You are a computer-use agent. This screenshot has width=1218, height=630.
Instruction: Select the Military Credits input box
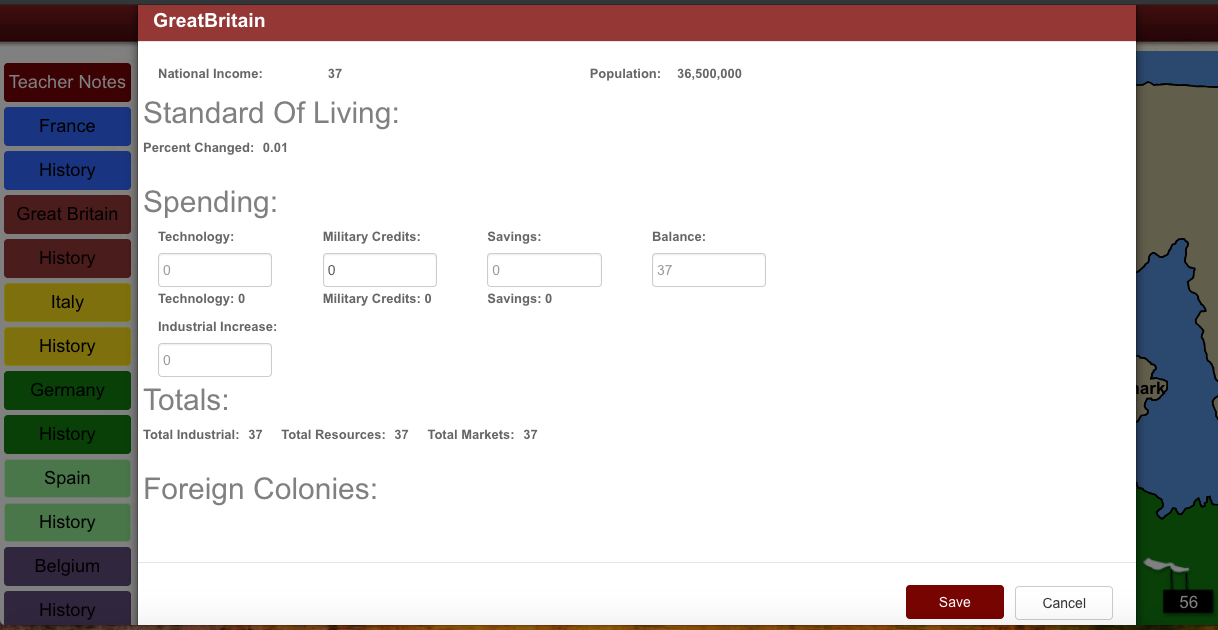point(380,270)
